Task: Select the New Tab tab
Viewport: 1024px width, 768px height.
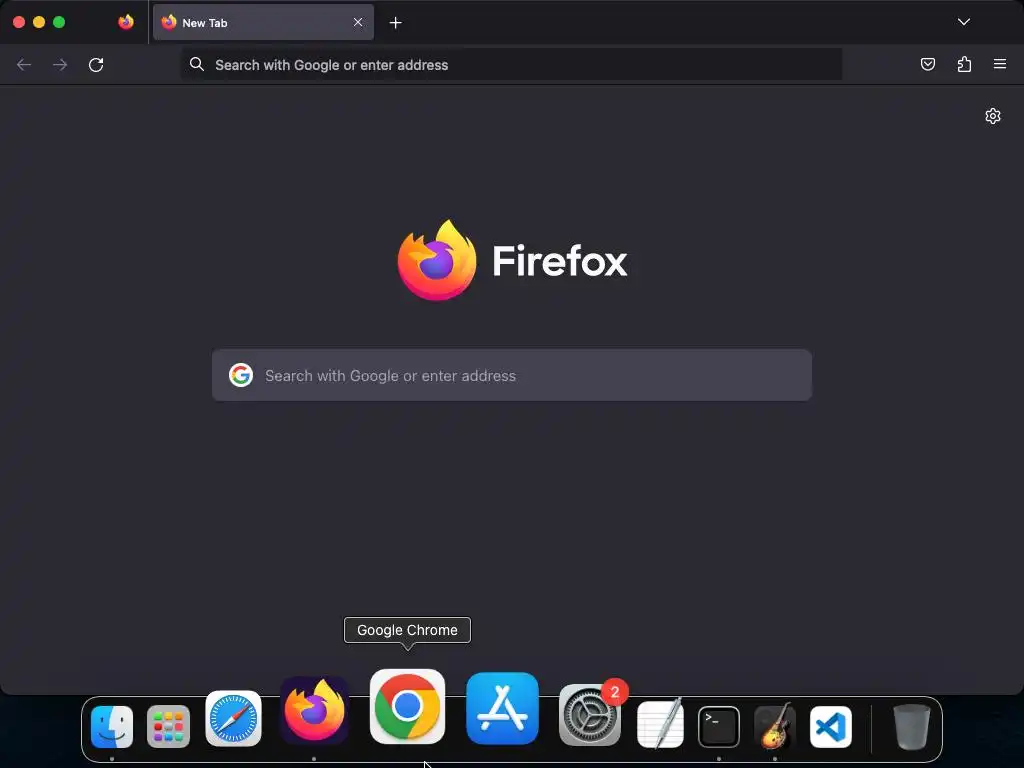Action: pos(263,22)
